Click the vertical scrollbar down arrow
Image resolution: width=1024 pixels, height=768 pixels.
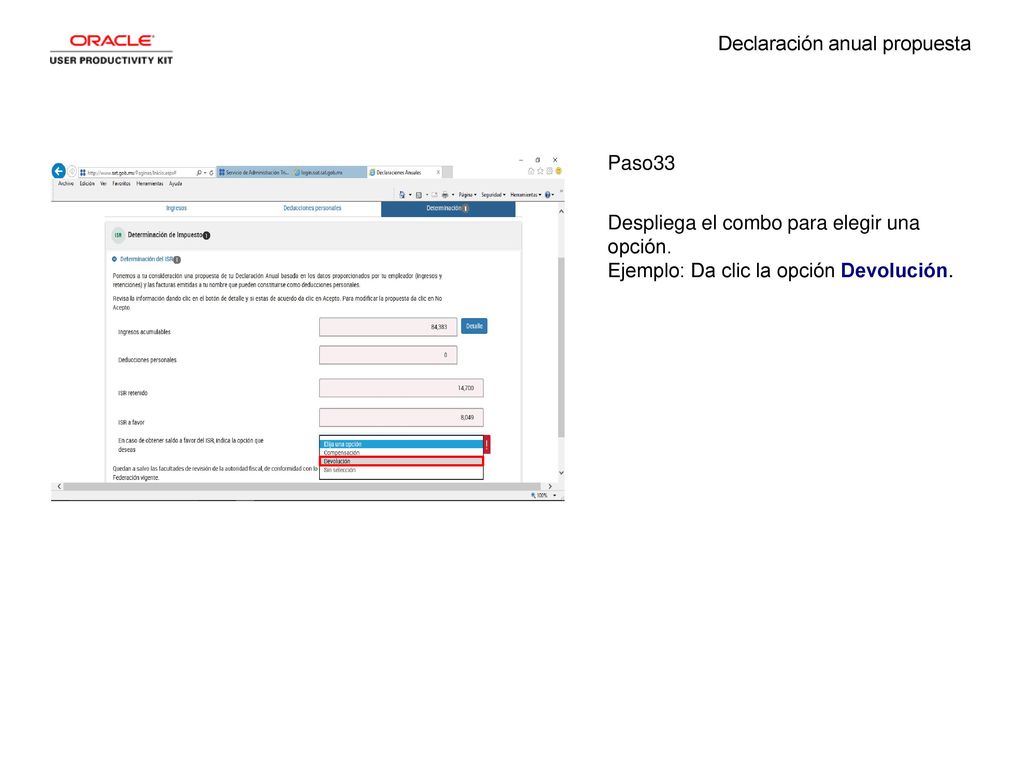[x=561, y=473]
